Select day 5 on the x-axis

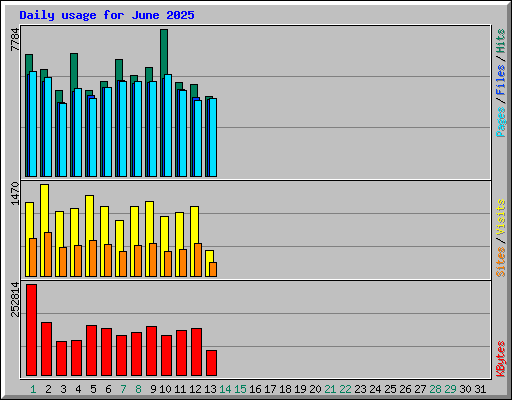tap(93, 389)
